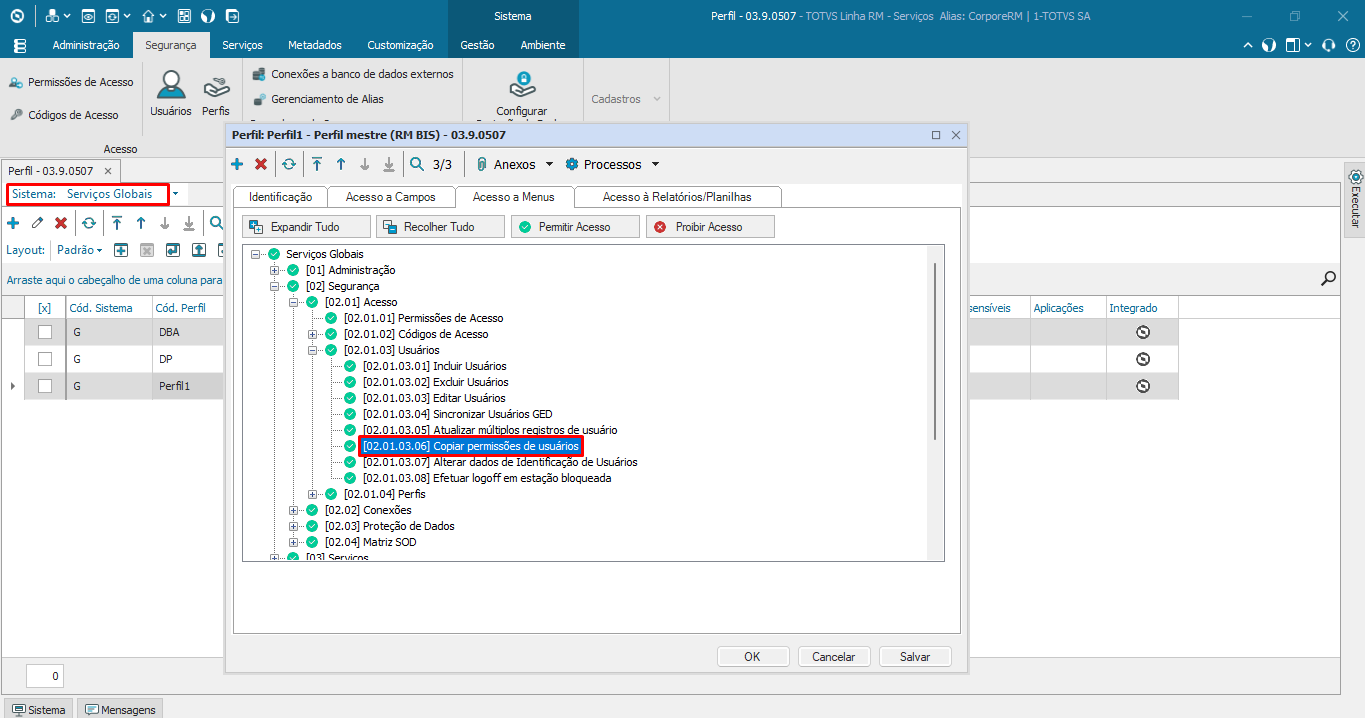Image resolution: width=1365 pixels, height=718 pixels.
Task: Open the Acesso a Campos tab
Action: [391, 197]
